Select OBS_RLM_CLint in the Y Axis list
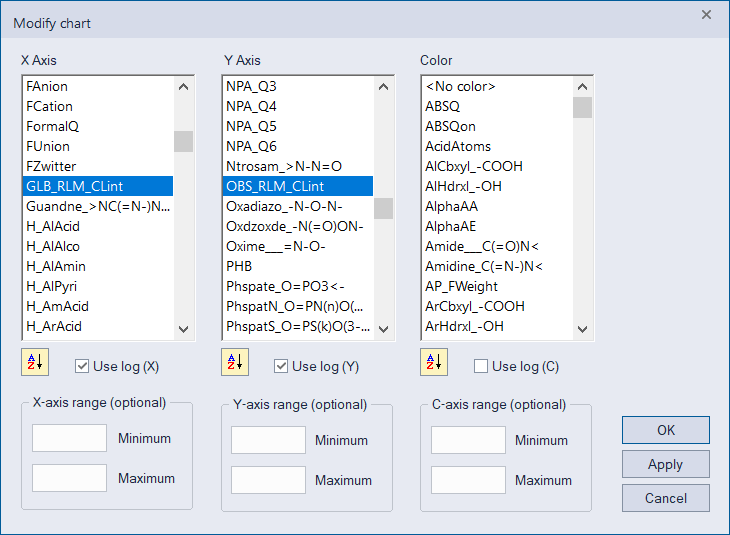 pyautogui.click(x=298, y=186)
